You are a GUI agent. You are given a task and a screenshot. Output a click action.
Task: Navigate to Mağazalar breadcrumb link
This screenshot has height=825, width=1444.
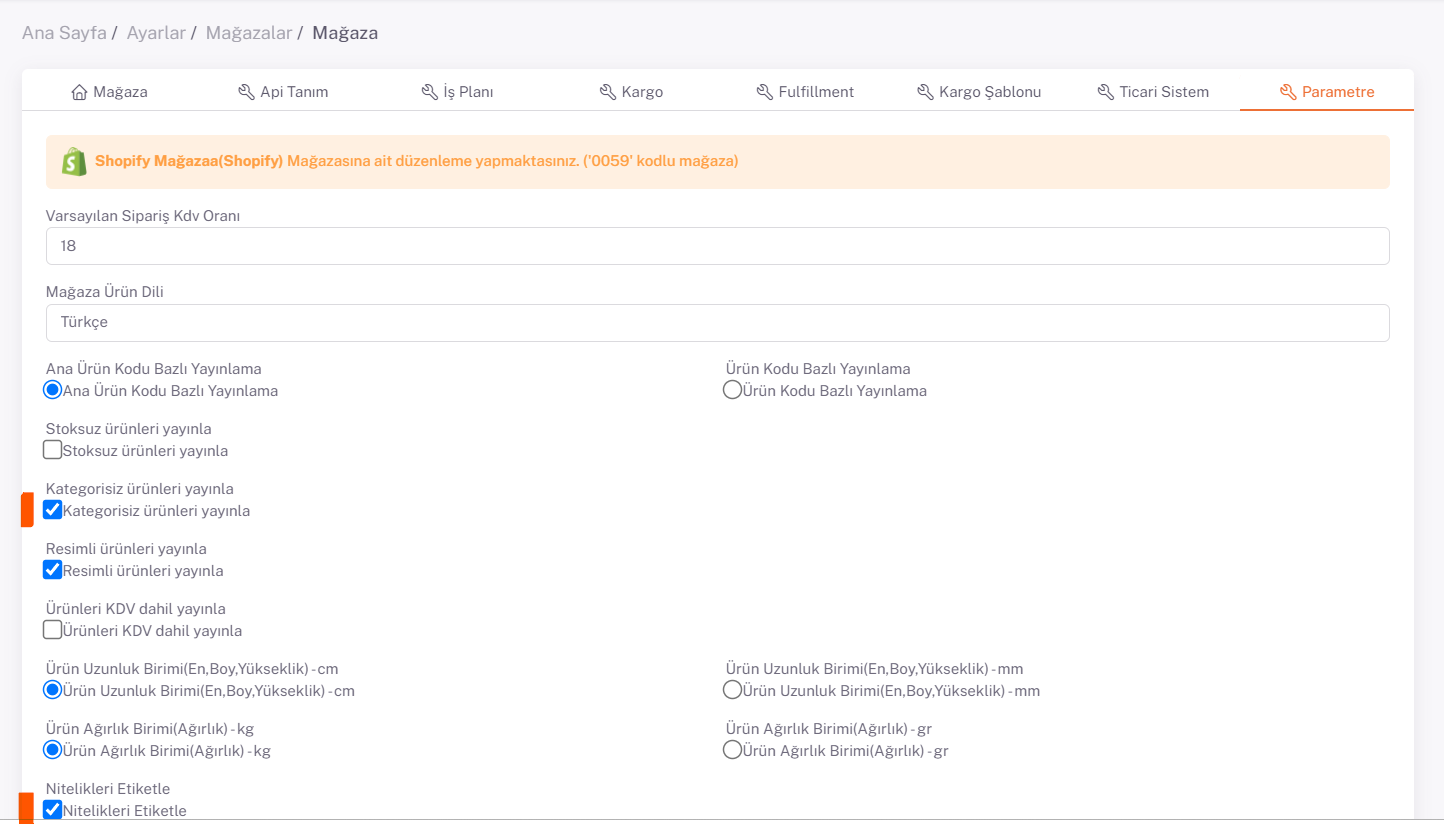click(249, 33)
